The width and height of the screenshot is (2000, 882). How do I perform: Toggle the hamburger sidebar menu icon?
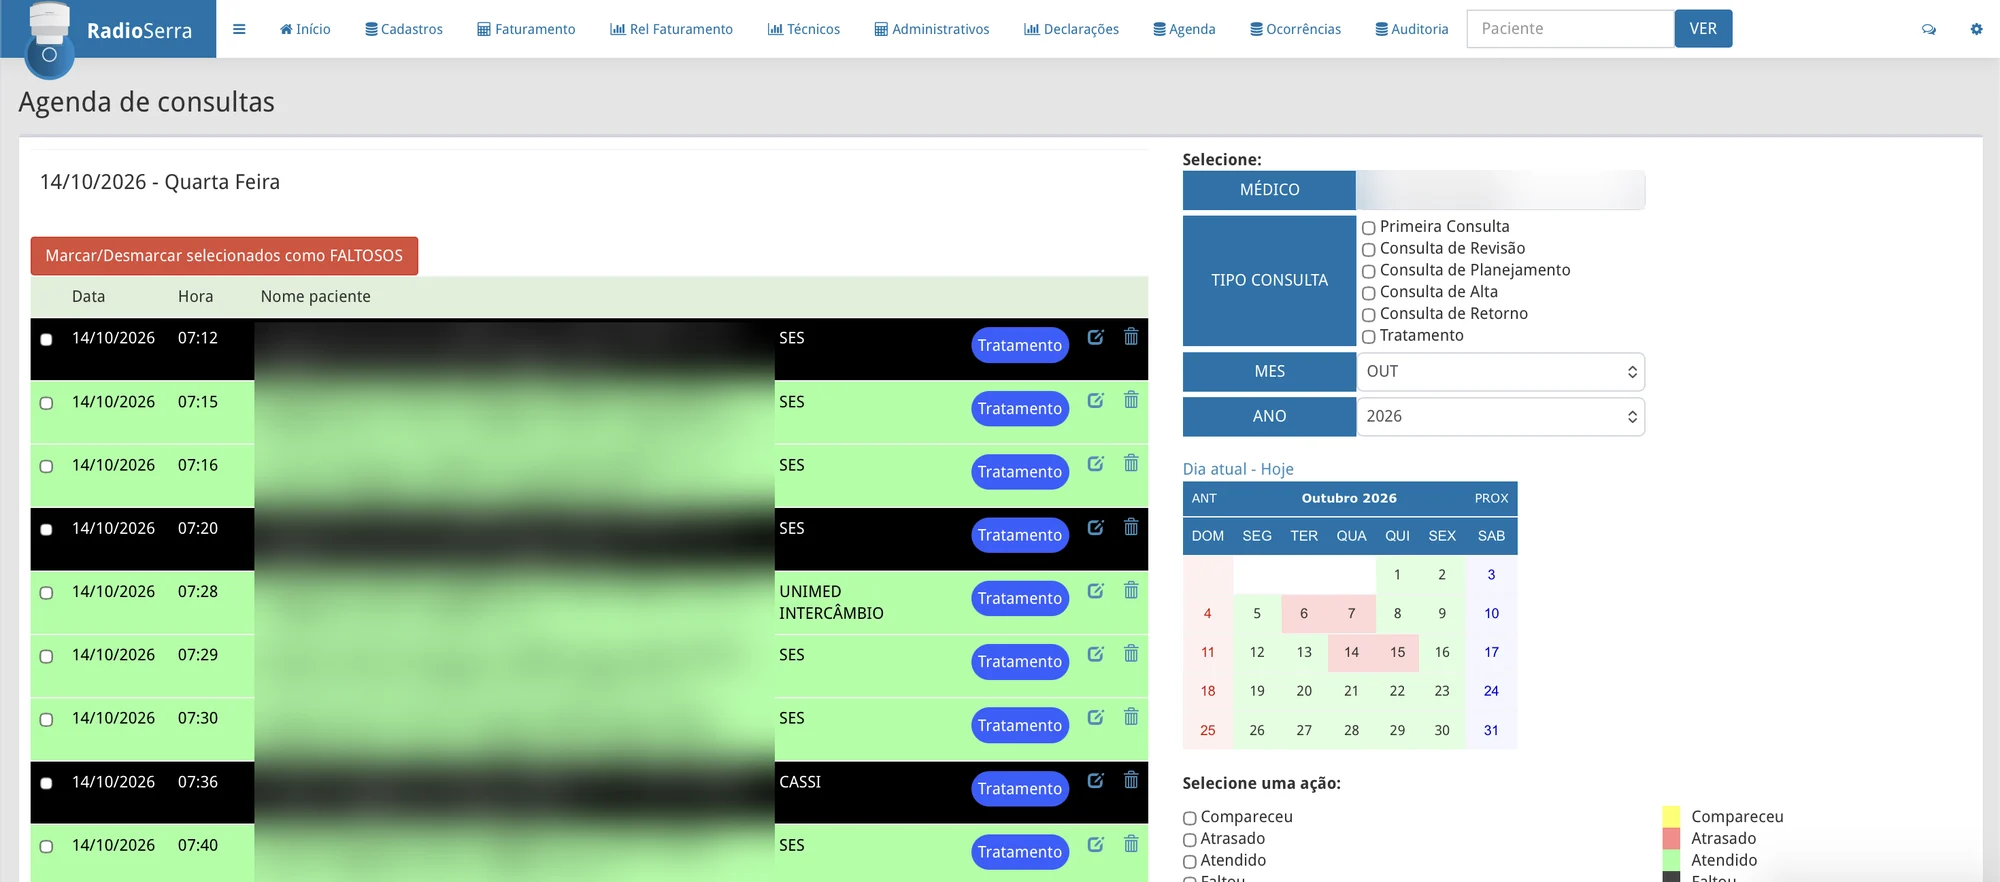[x=239, y=29]
